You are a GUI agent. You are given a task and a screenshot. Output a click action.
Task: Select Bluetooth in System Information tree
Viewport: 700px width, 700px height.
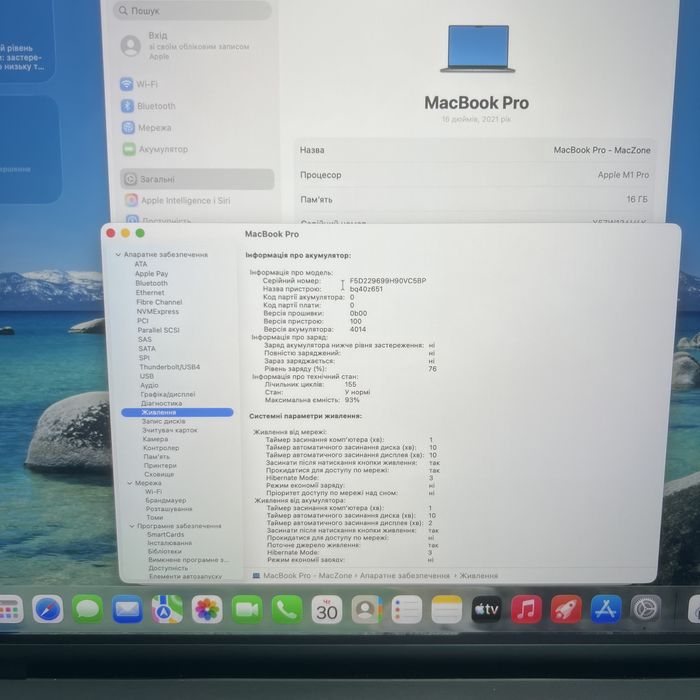click(151, 283)
